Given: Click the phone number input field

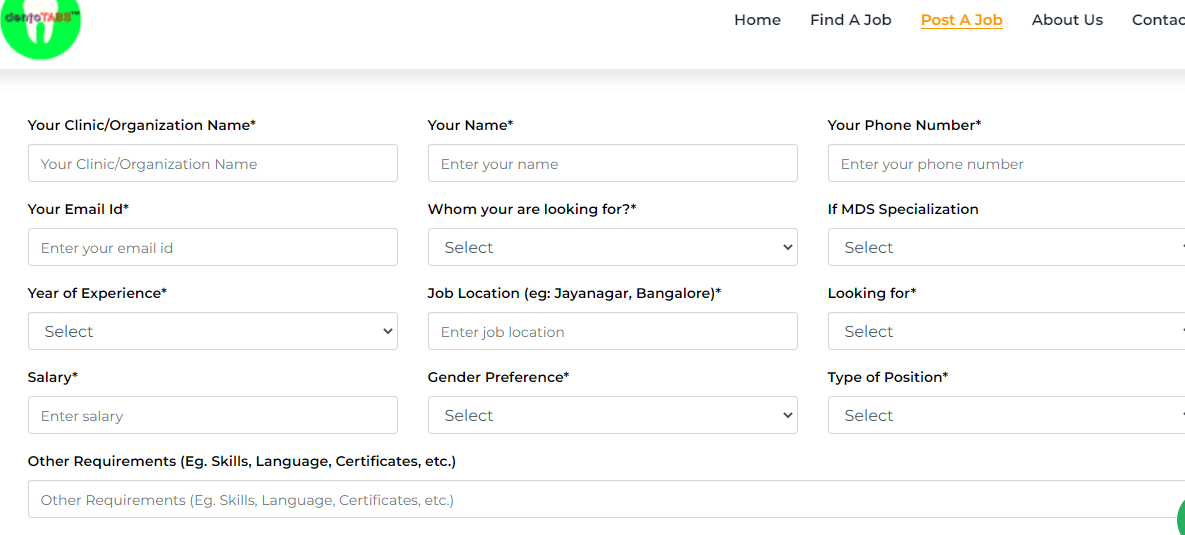Looking at the screenshot, I should (1006, 163).
